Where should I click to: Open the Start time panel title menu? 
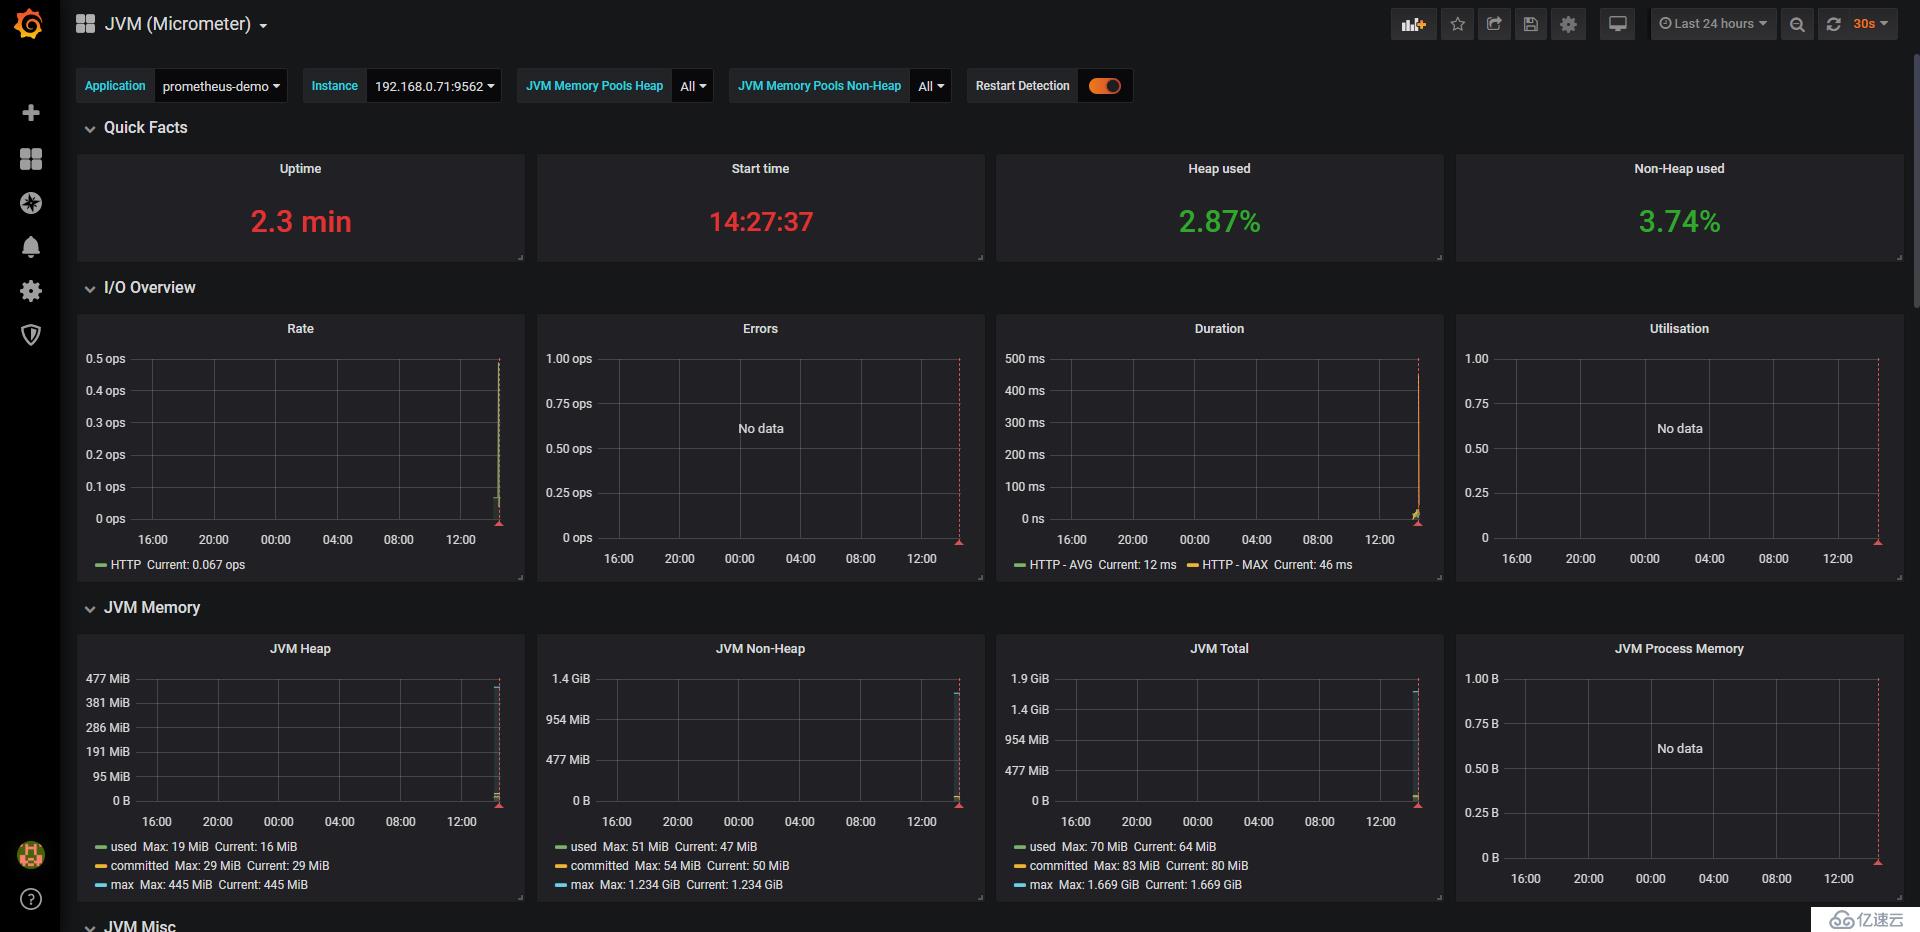pyautogui.click(x=760, y=168)
